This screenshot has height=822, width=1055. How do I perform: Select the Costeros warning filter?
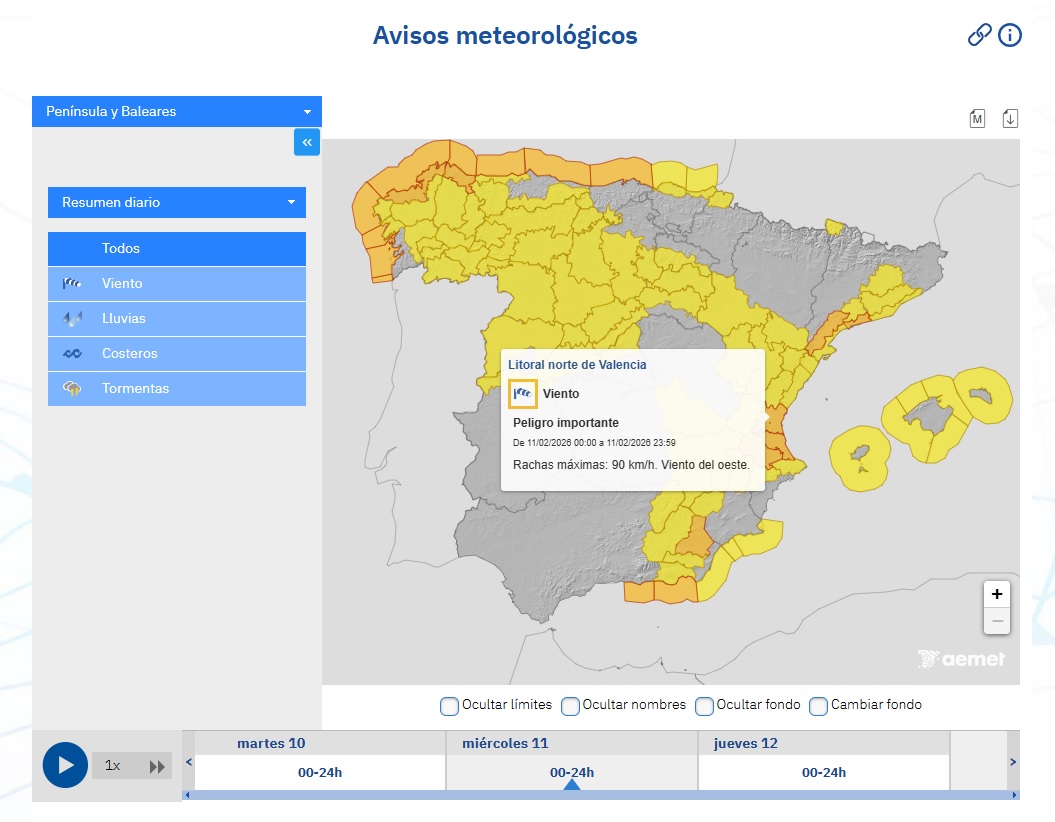pos(177,354)
